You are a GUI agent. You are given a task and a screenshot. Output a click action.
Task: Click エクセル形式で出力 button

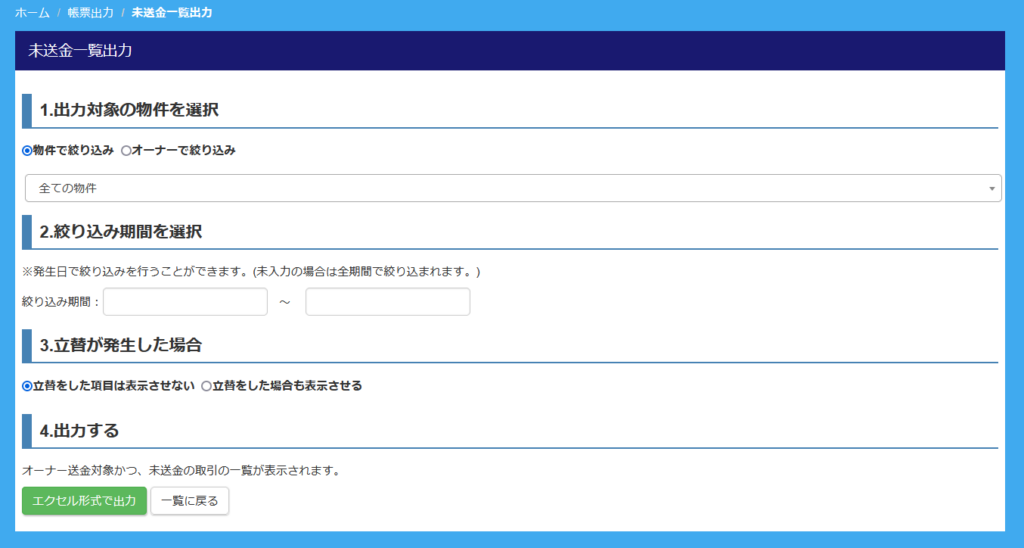[x=84, y=501]
